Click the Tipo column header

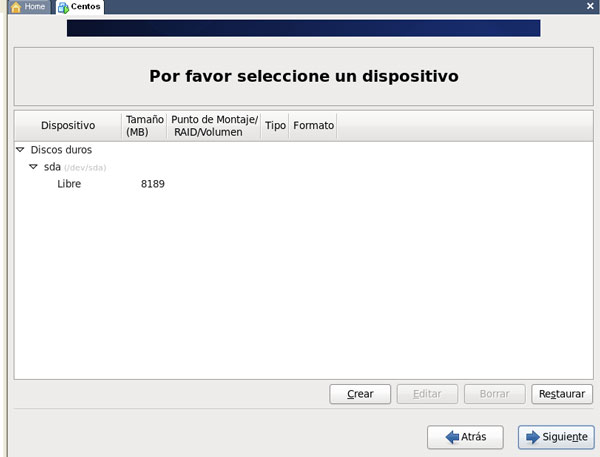(275, 126)
